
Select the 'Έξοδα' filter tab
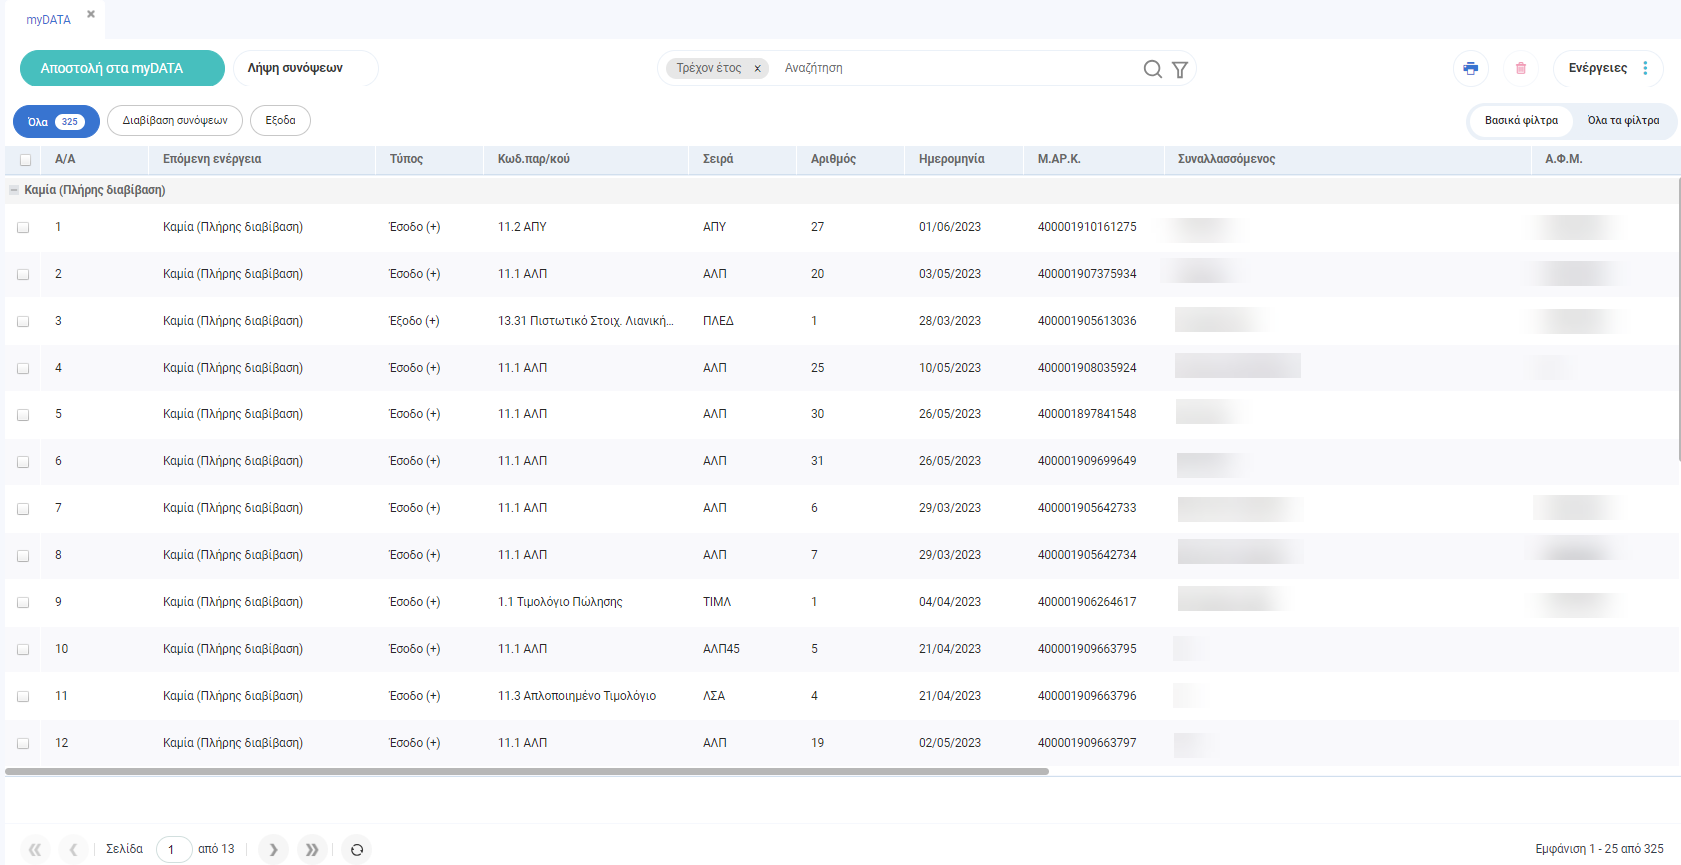280,121
